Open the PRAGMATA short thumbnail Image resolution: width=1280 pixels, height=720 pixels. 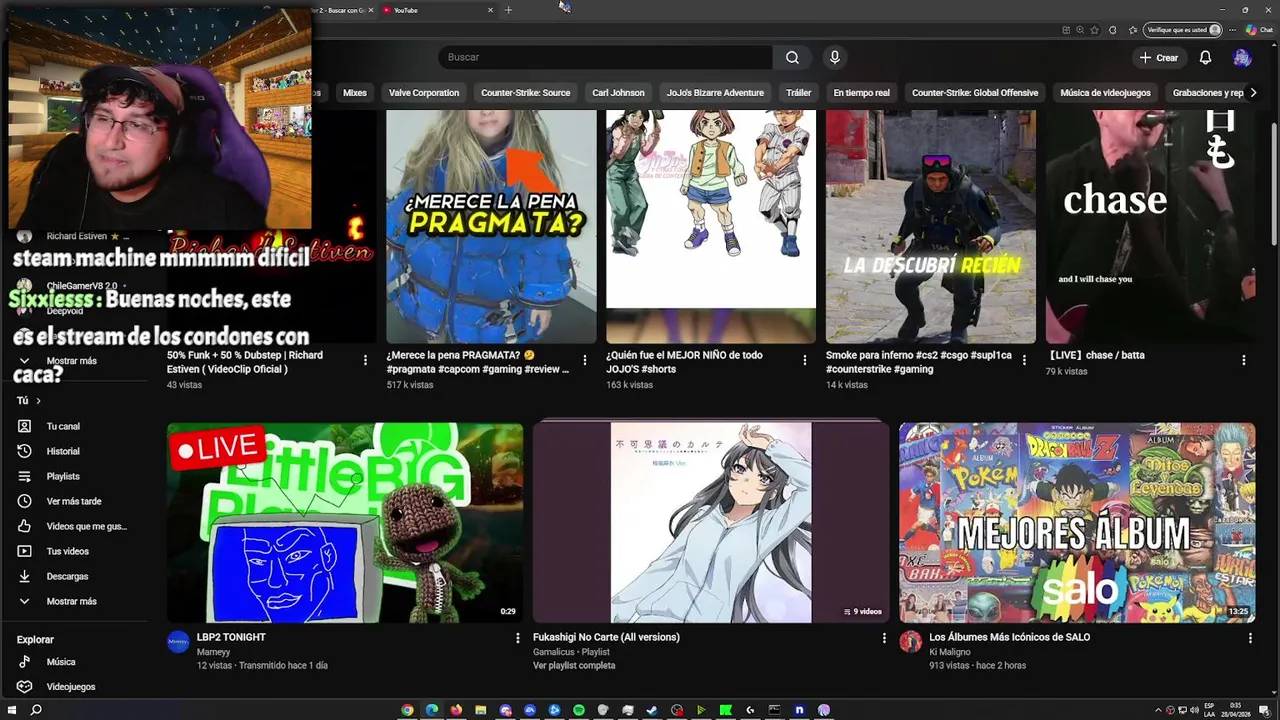tap(491, 226)
